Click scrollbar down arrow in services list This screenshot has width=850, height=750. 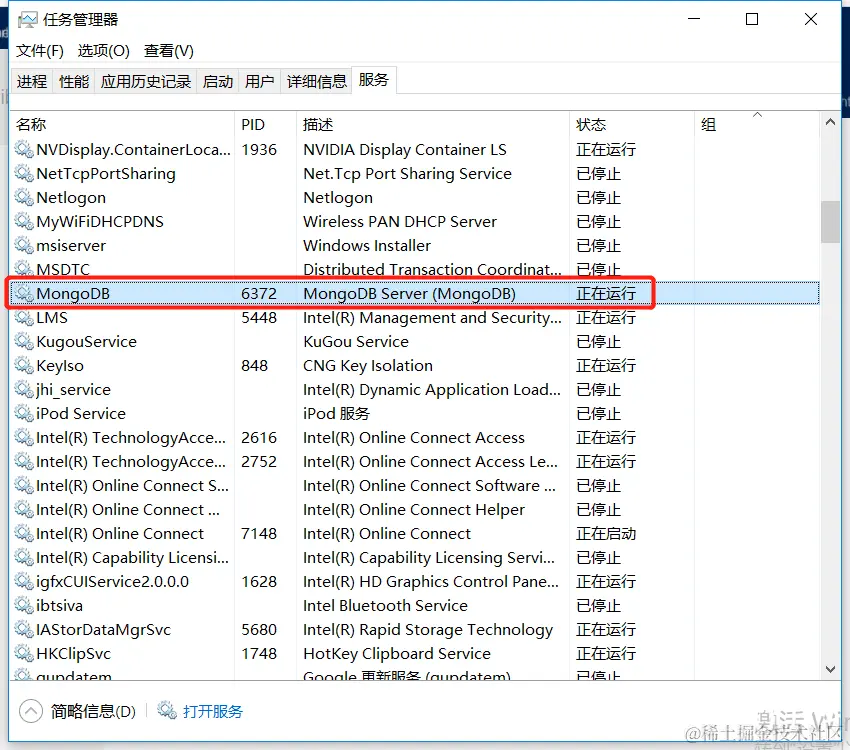tap(830, 669)
